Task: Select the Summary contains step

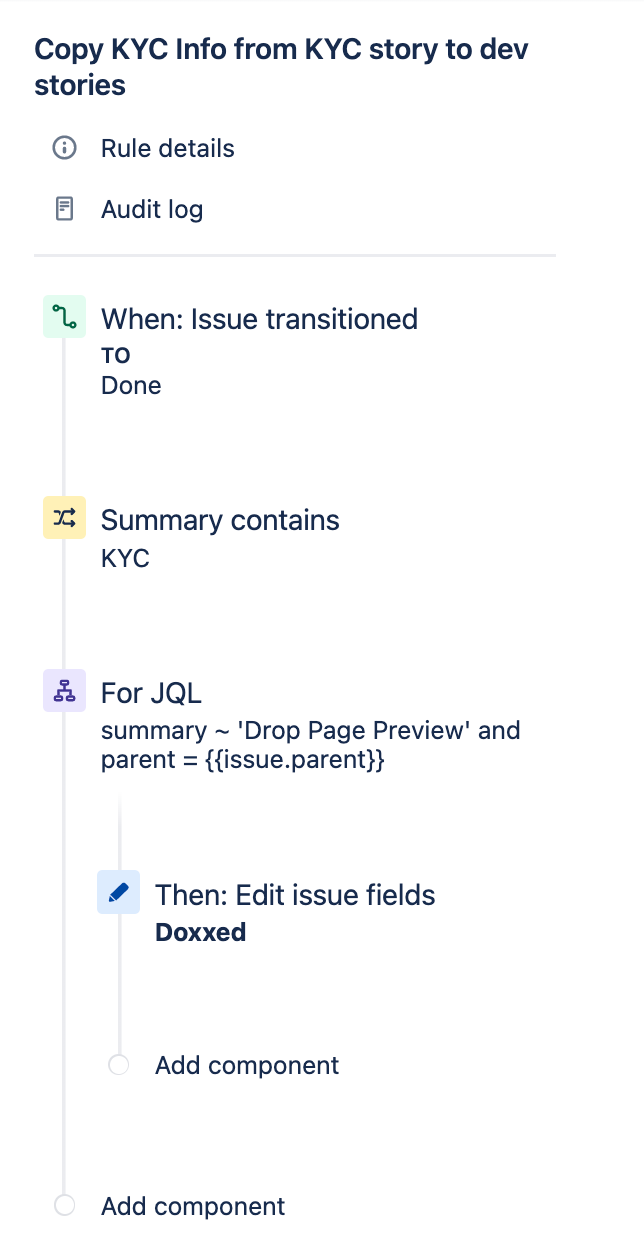Action: click(220, 520)
